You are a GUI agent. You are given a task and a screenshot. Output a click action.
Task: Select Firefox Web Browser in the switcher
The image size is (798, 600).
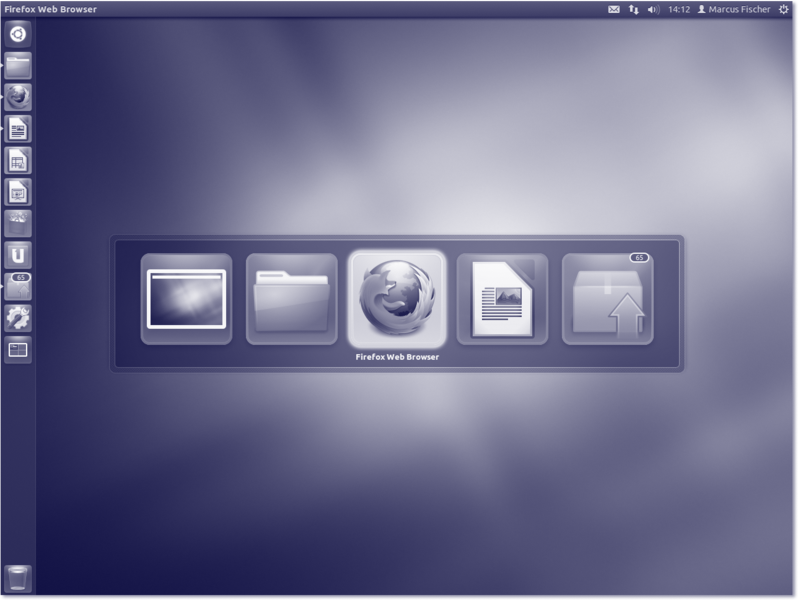point(397,297)
